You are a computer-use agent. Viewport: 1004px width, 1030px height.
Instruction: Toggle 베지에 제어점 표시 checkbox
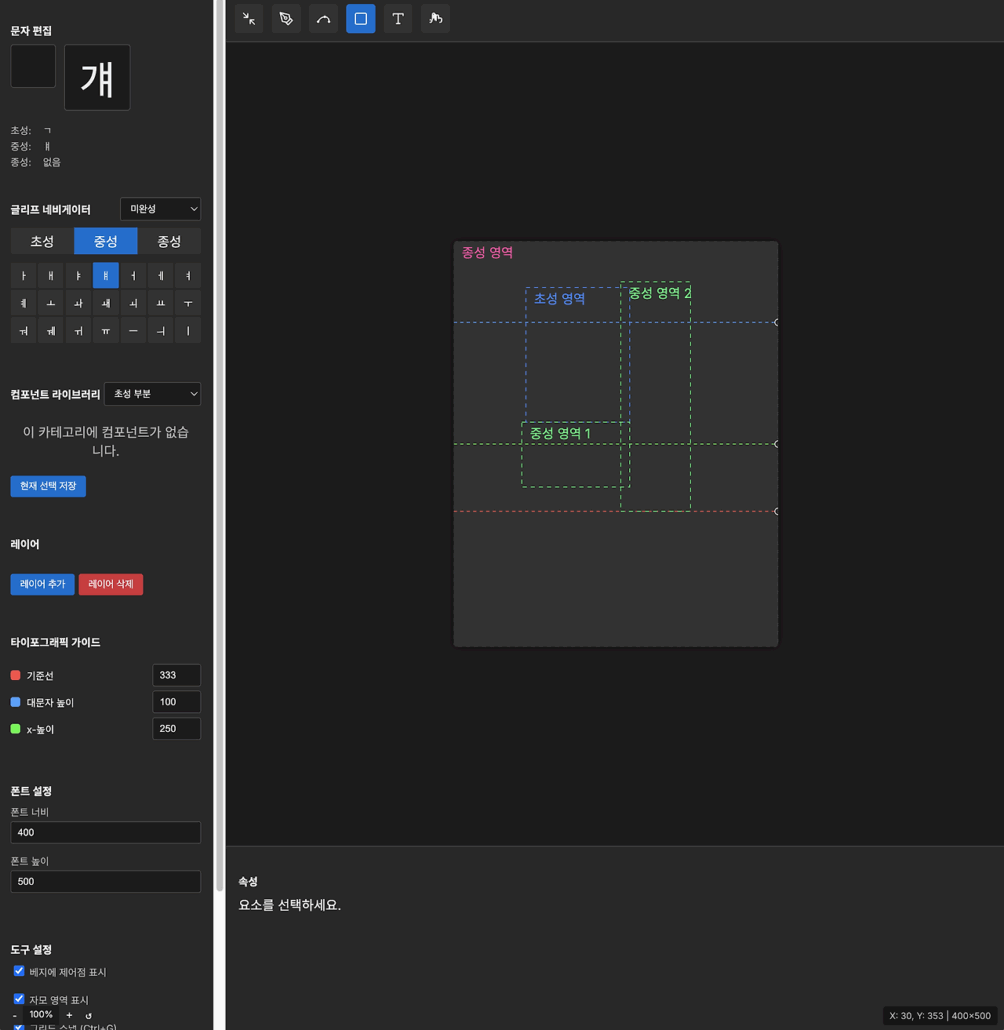[19, 971]
